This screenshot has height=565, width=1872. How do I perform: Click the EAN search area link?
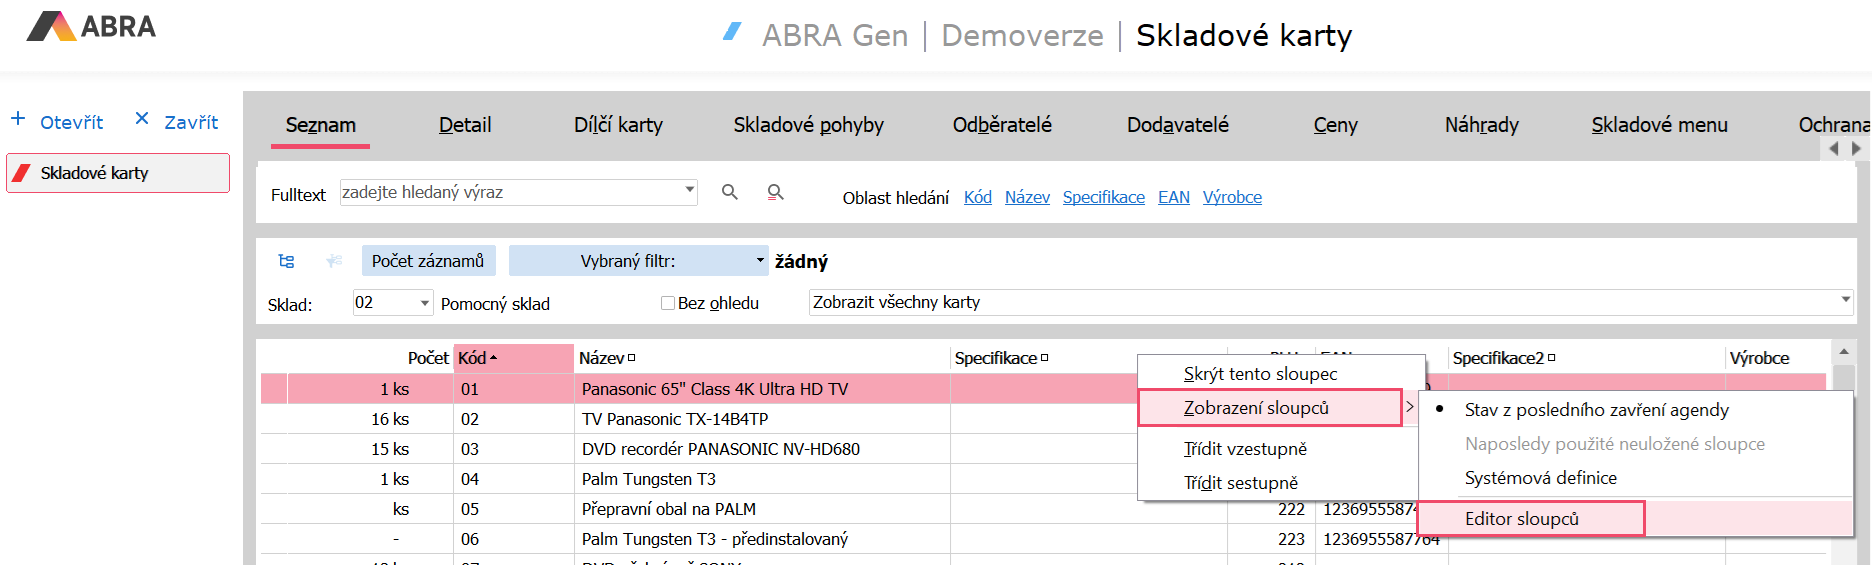[1174, 197]
